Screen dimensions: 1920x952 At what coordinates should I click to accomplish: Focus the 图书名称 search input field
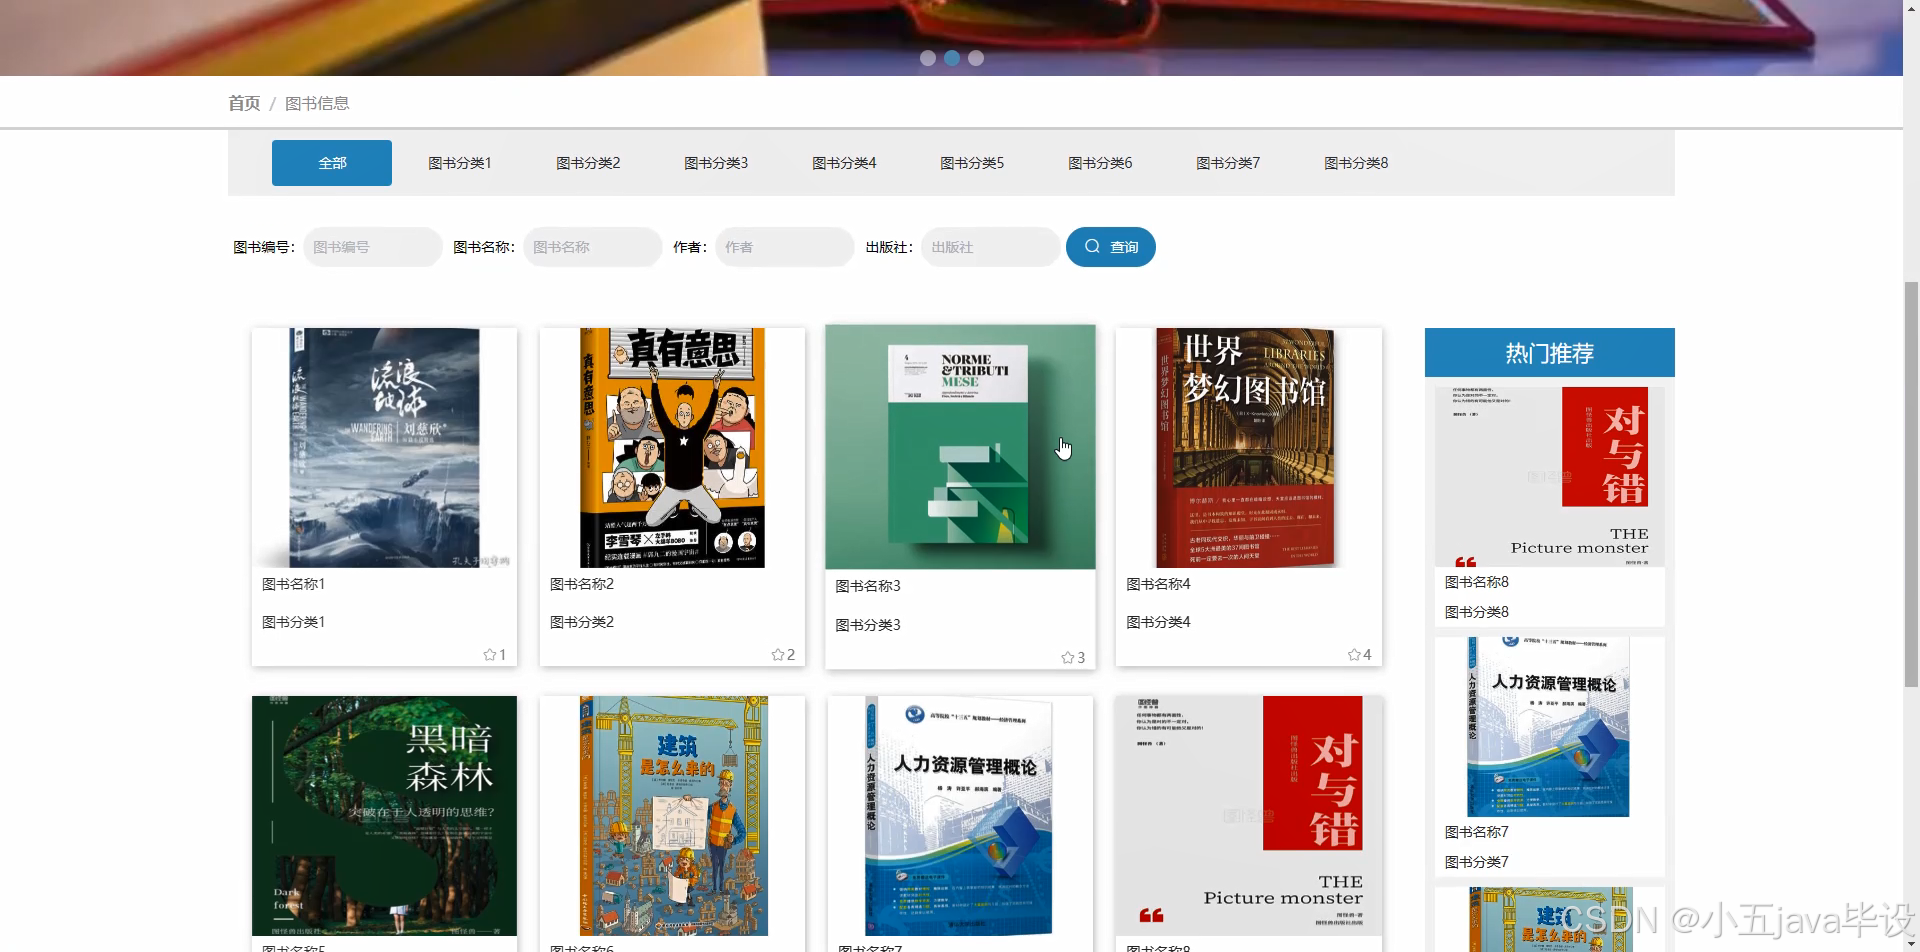click(593, 247)
